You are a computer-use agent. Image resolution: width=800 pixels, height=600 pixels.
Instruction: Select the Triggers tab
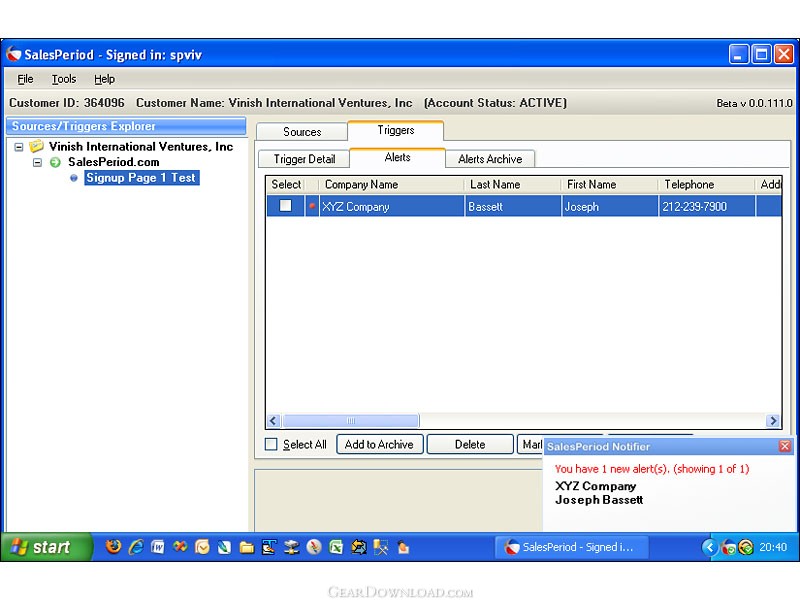(396, 130)
